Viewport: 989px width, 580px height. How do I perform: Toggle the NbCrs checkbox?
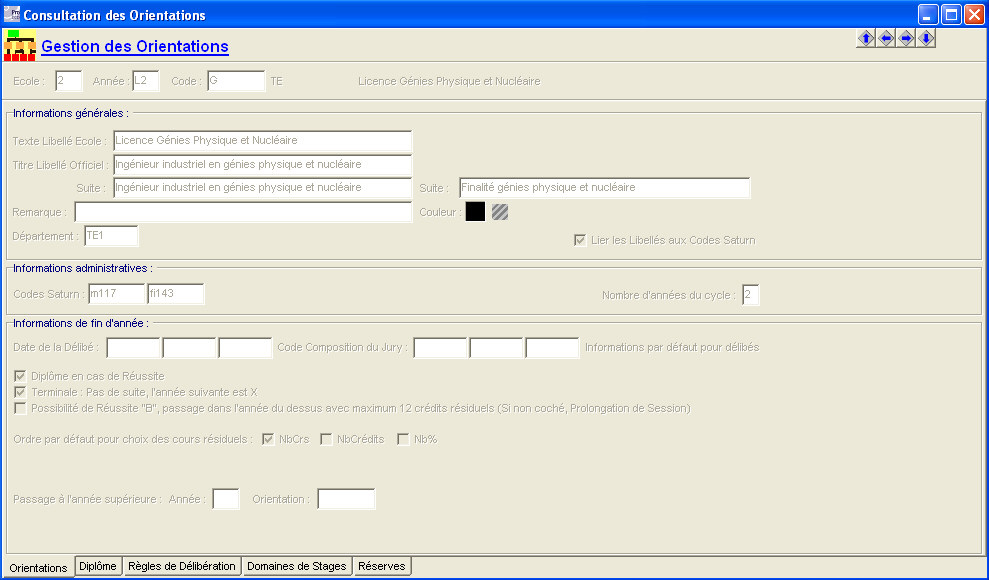click(268, 439)
